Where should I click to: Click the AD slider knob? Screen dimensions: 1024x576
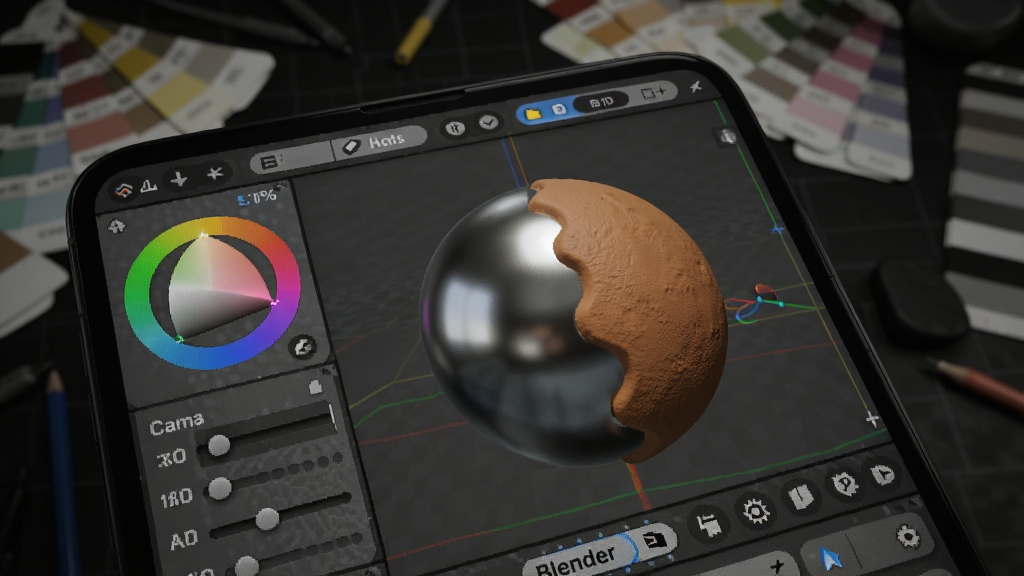[x=266, y=519]
